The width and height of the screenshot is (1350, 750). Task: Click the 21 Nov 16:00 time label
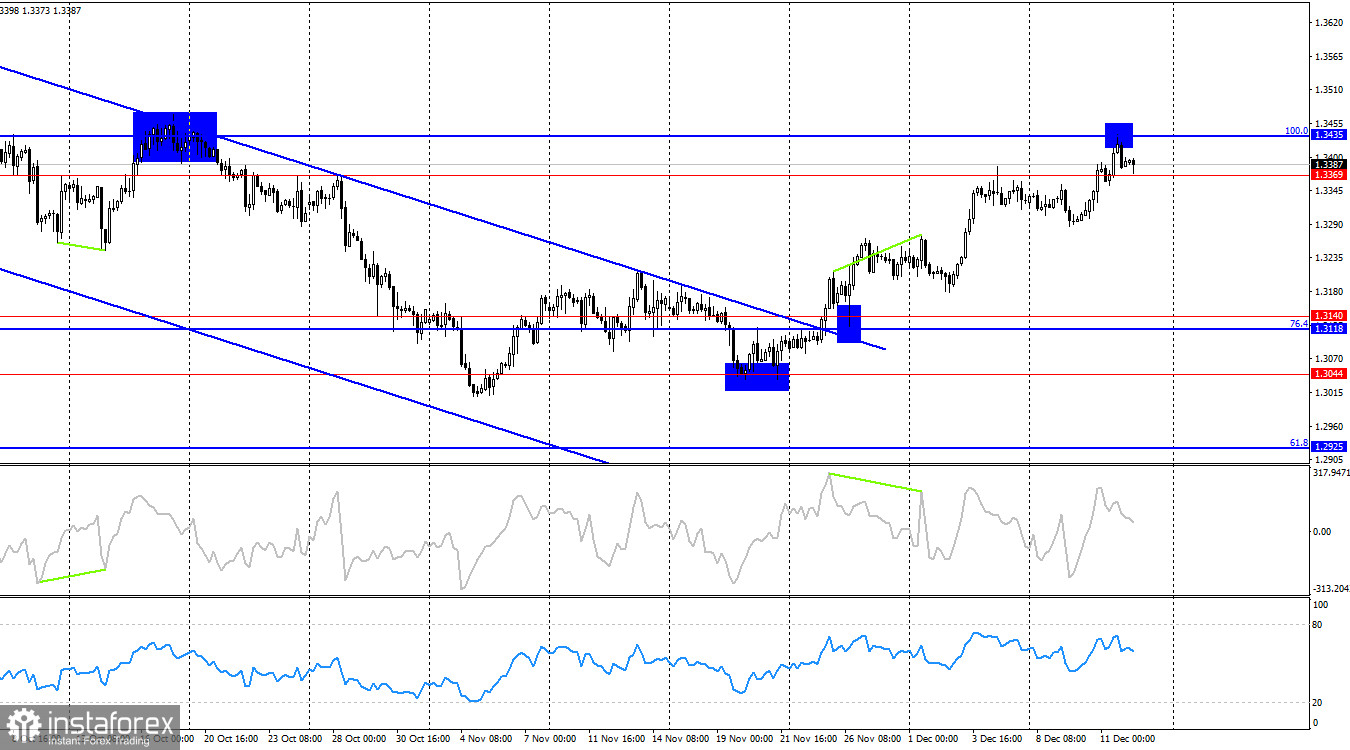click(808, 739)
